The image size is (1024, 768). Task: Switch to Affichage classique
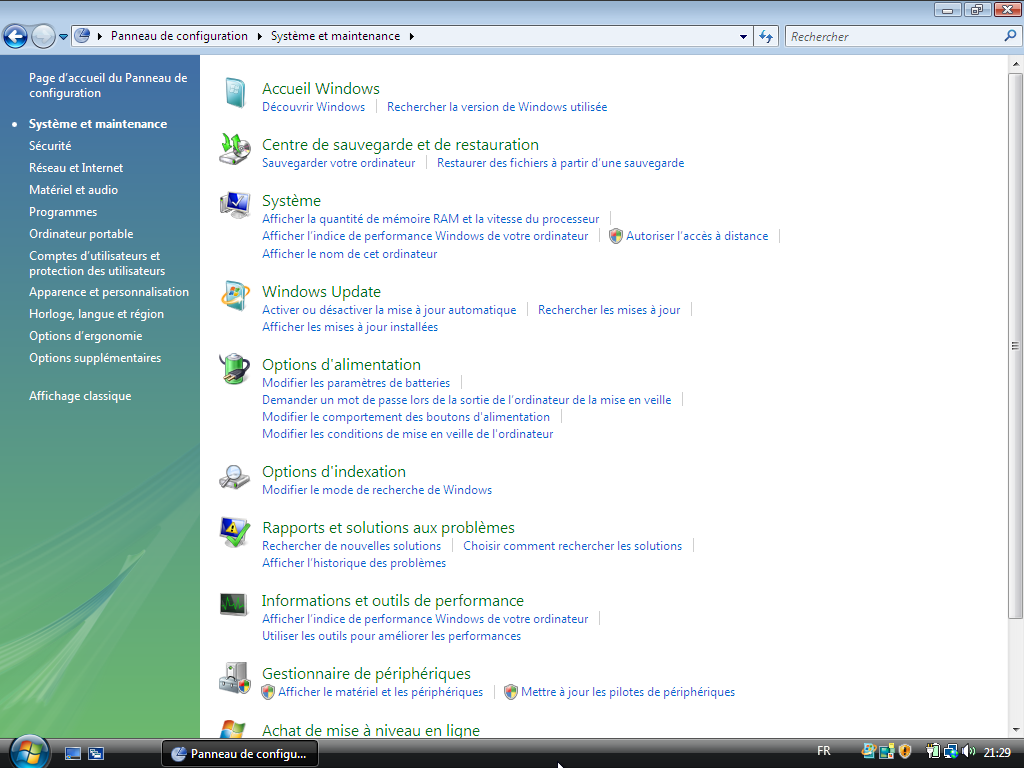[80, 396]
